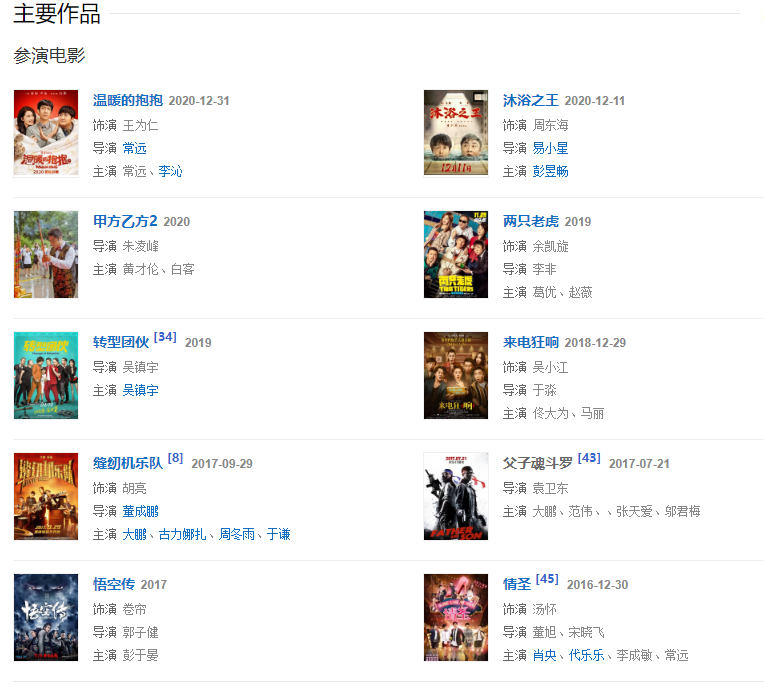
Task: Click the 甲方乙方2 poster image
Action: 46,254
